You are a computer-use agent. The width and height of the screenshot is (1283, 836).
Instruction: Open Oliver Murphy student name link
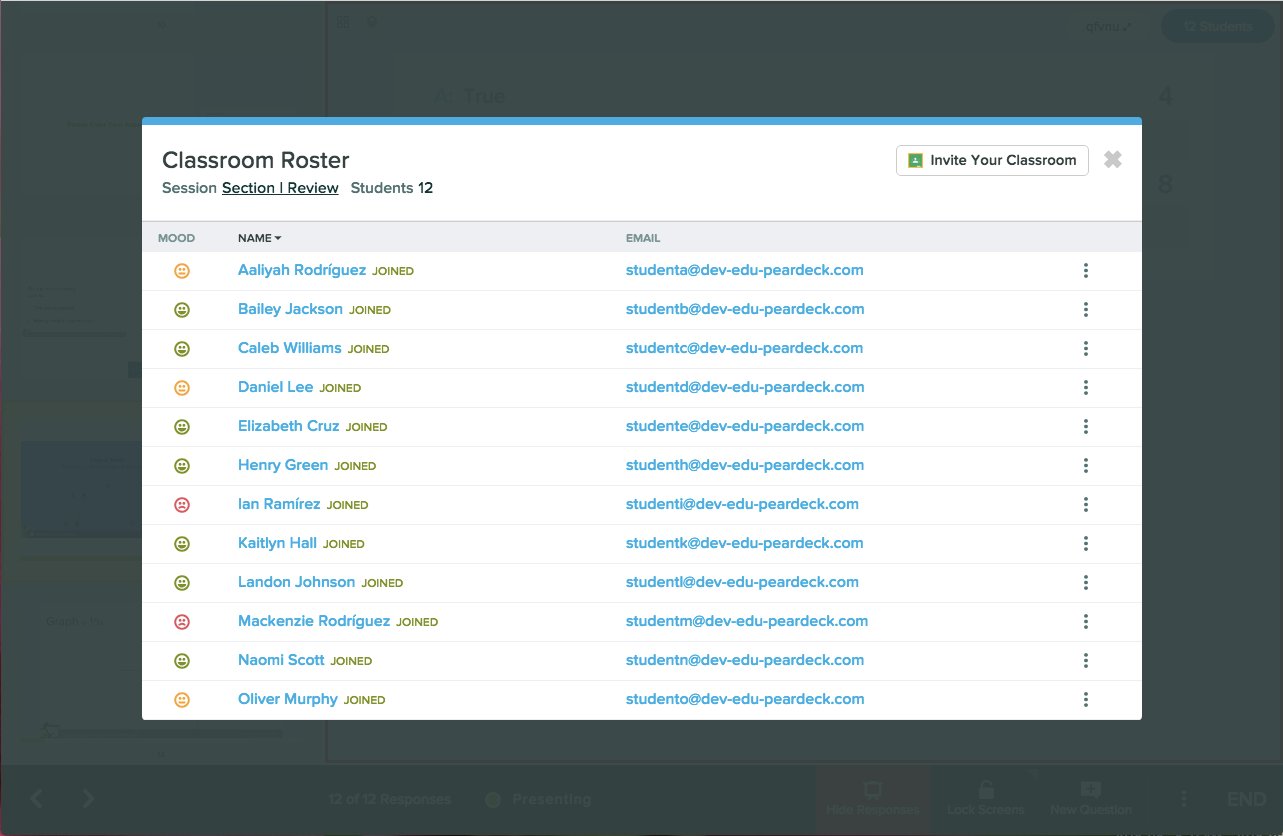tap(288, 699)
